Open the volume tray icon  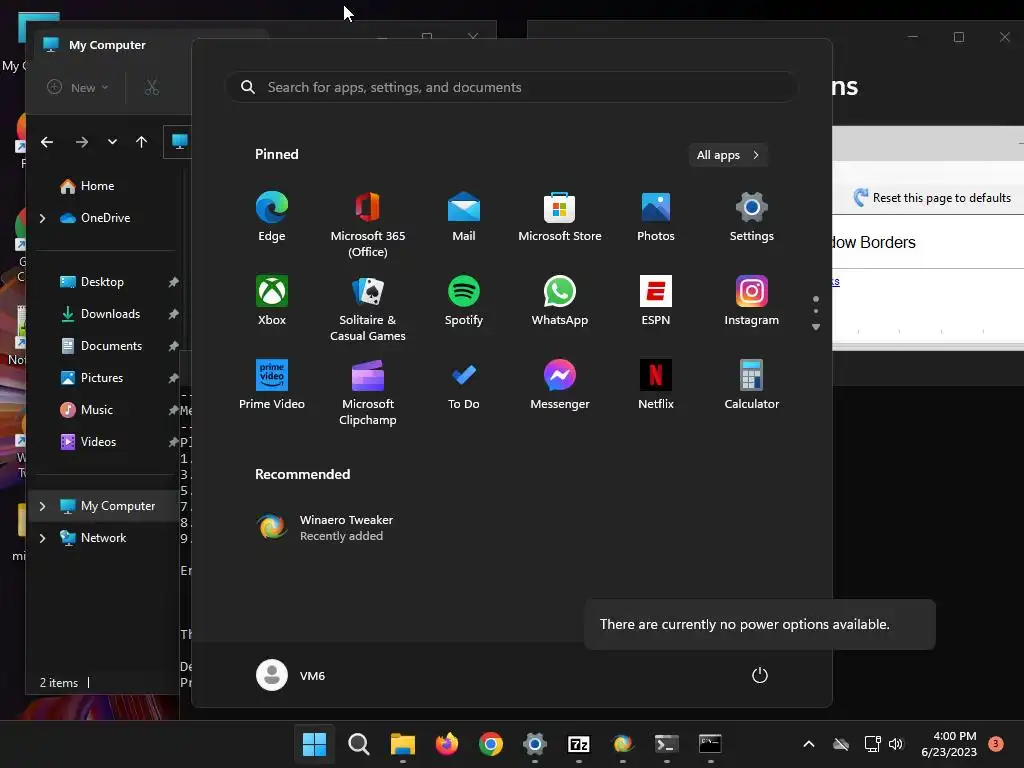pyautogui.click(x=896, y=744)
